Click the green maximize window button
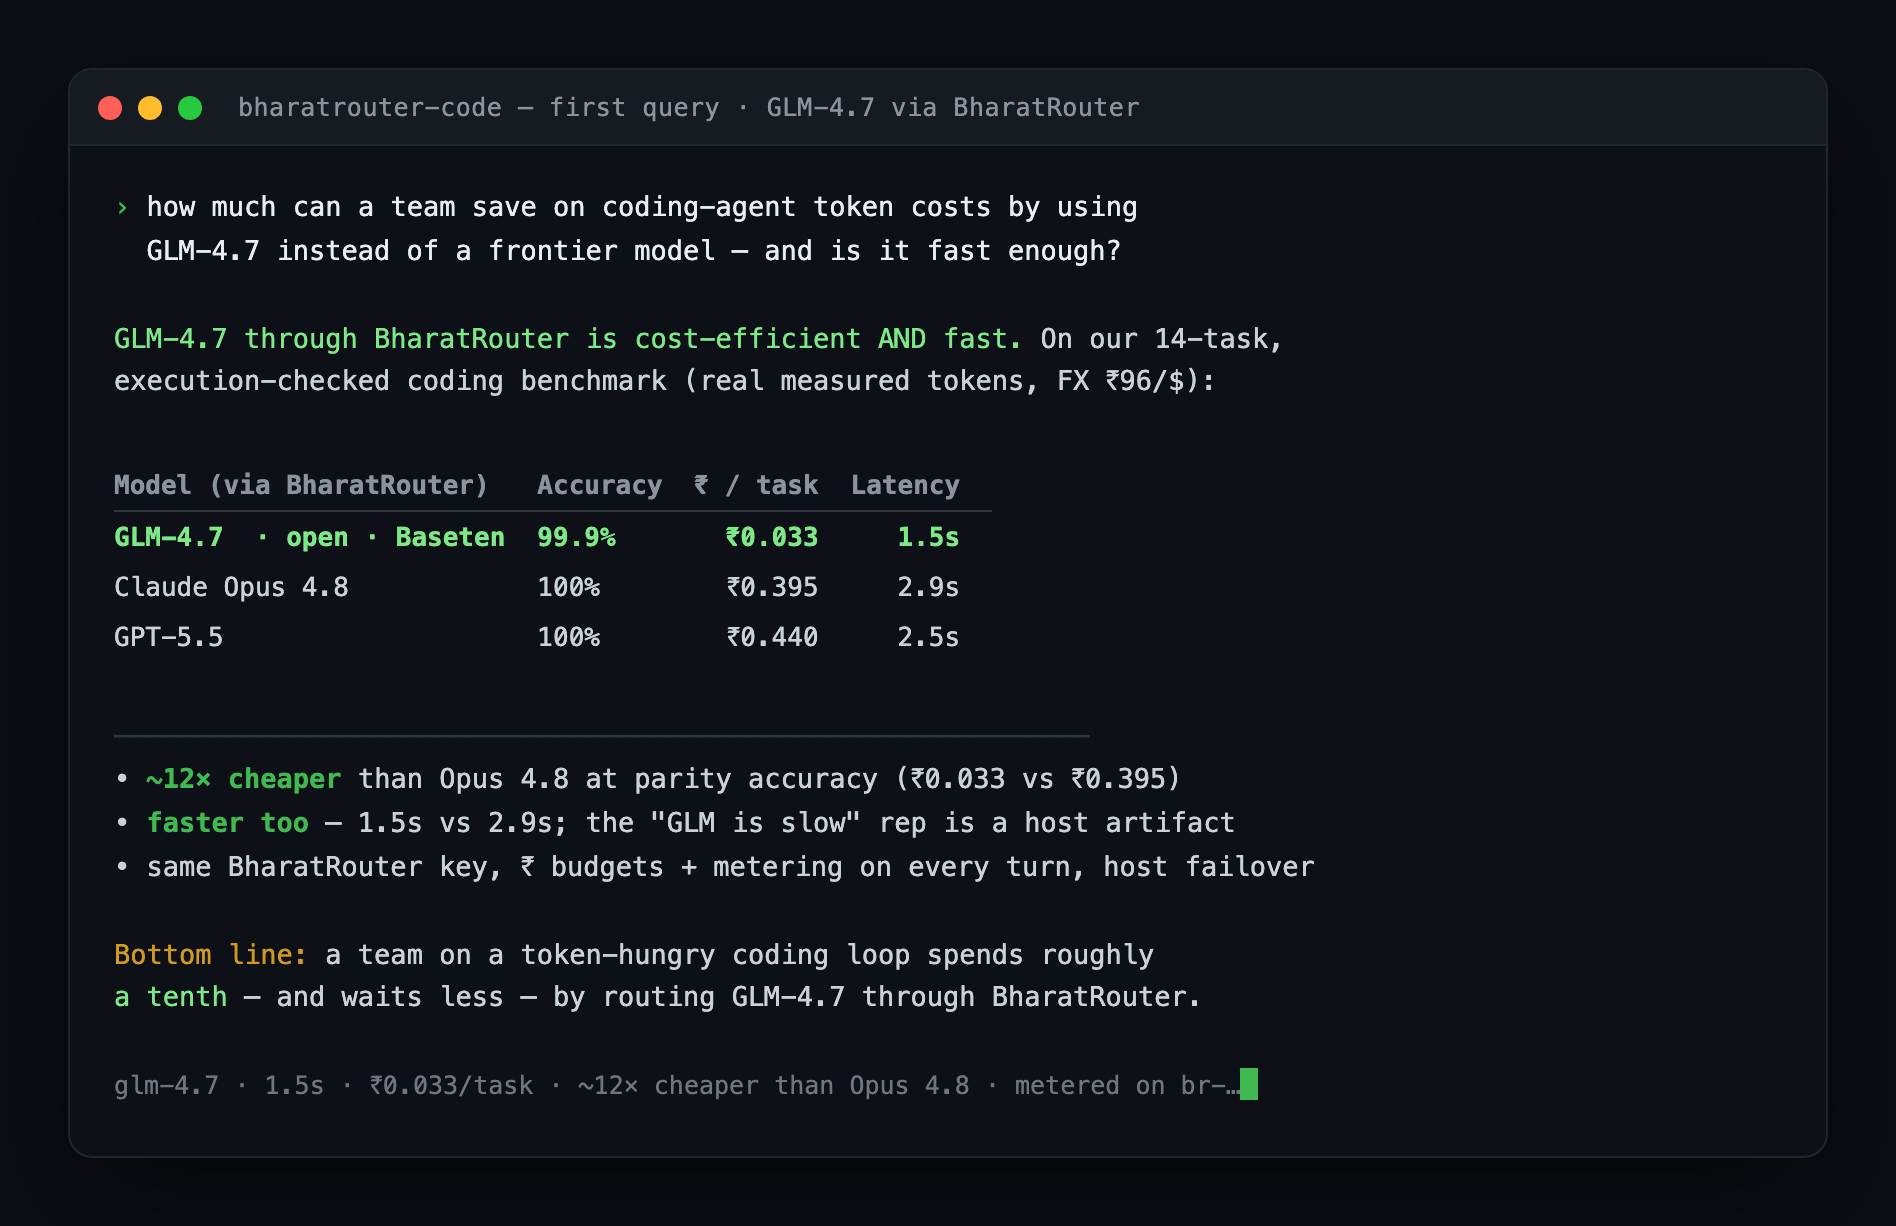The width and height of the screenshot is (1896, 1226). (190, 108)
